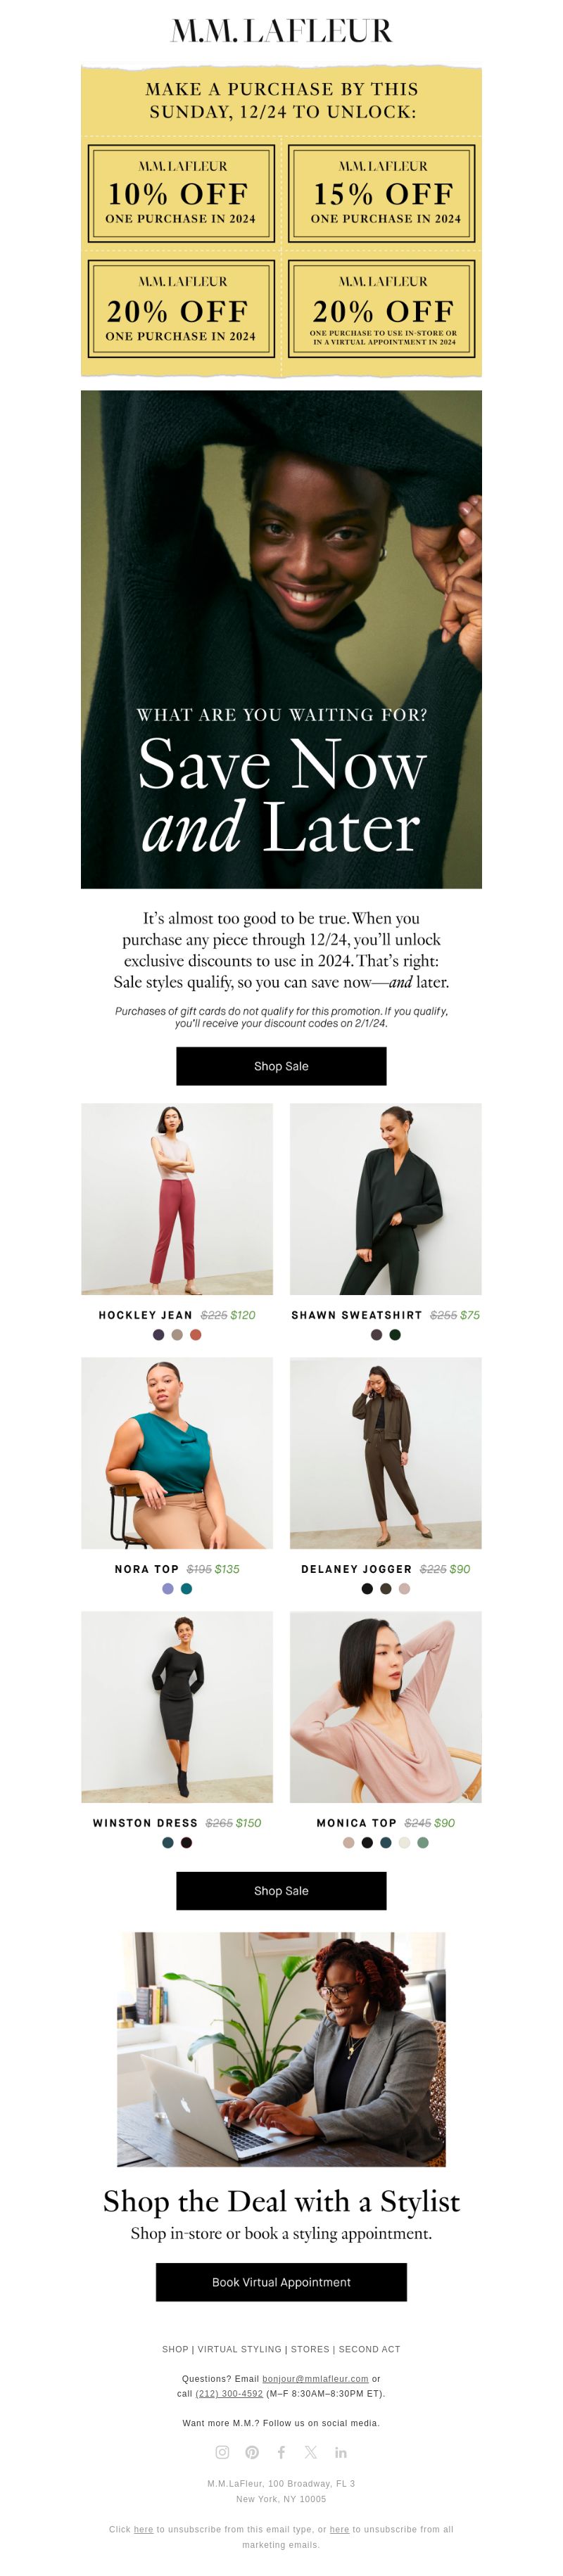This screenshot has width=563, height=2576.
Task: Open VIRTUAL STYLING footer link
Action: (239, 2349)
